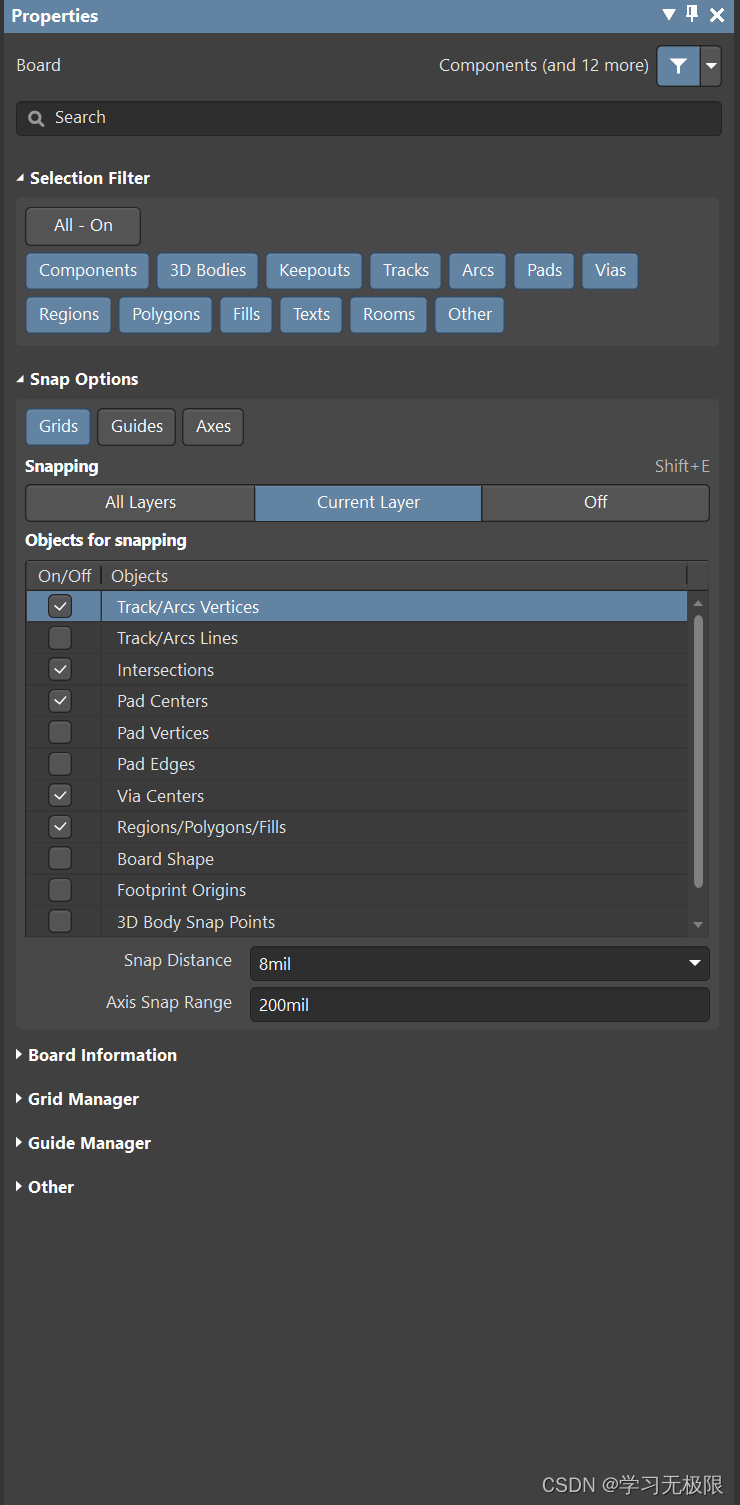Enable the Track/Arcs Lines checkbox

pos(60,638)
